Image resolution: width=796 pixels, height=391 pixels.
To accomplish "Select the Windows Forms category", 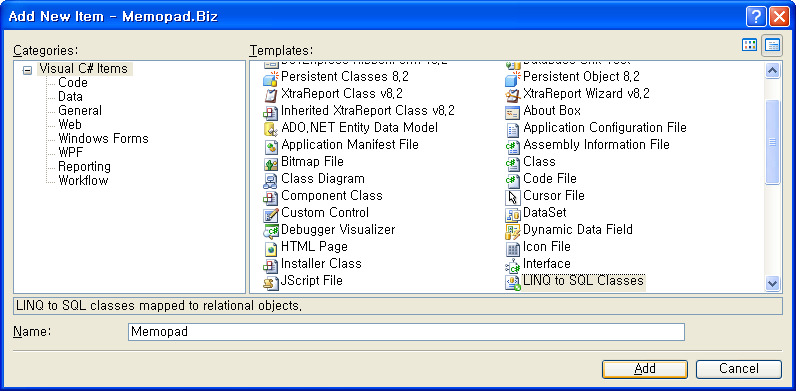I will [103, 138].
